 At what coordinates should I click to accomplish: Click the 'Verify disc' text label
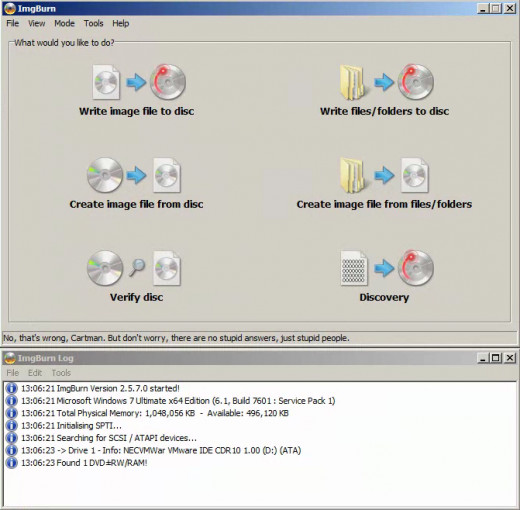coord(137,297)
